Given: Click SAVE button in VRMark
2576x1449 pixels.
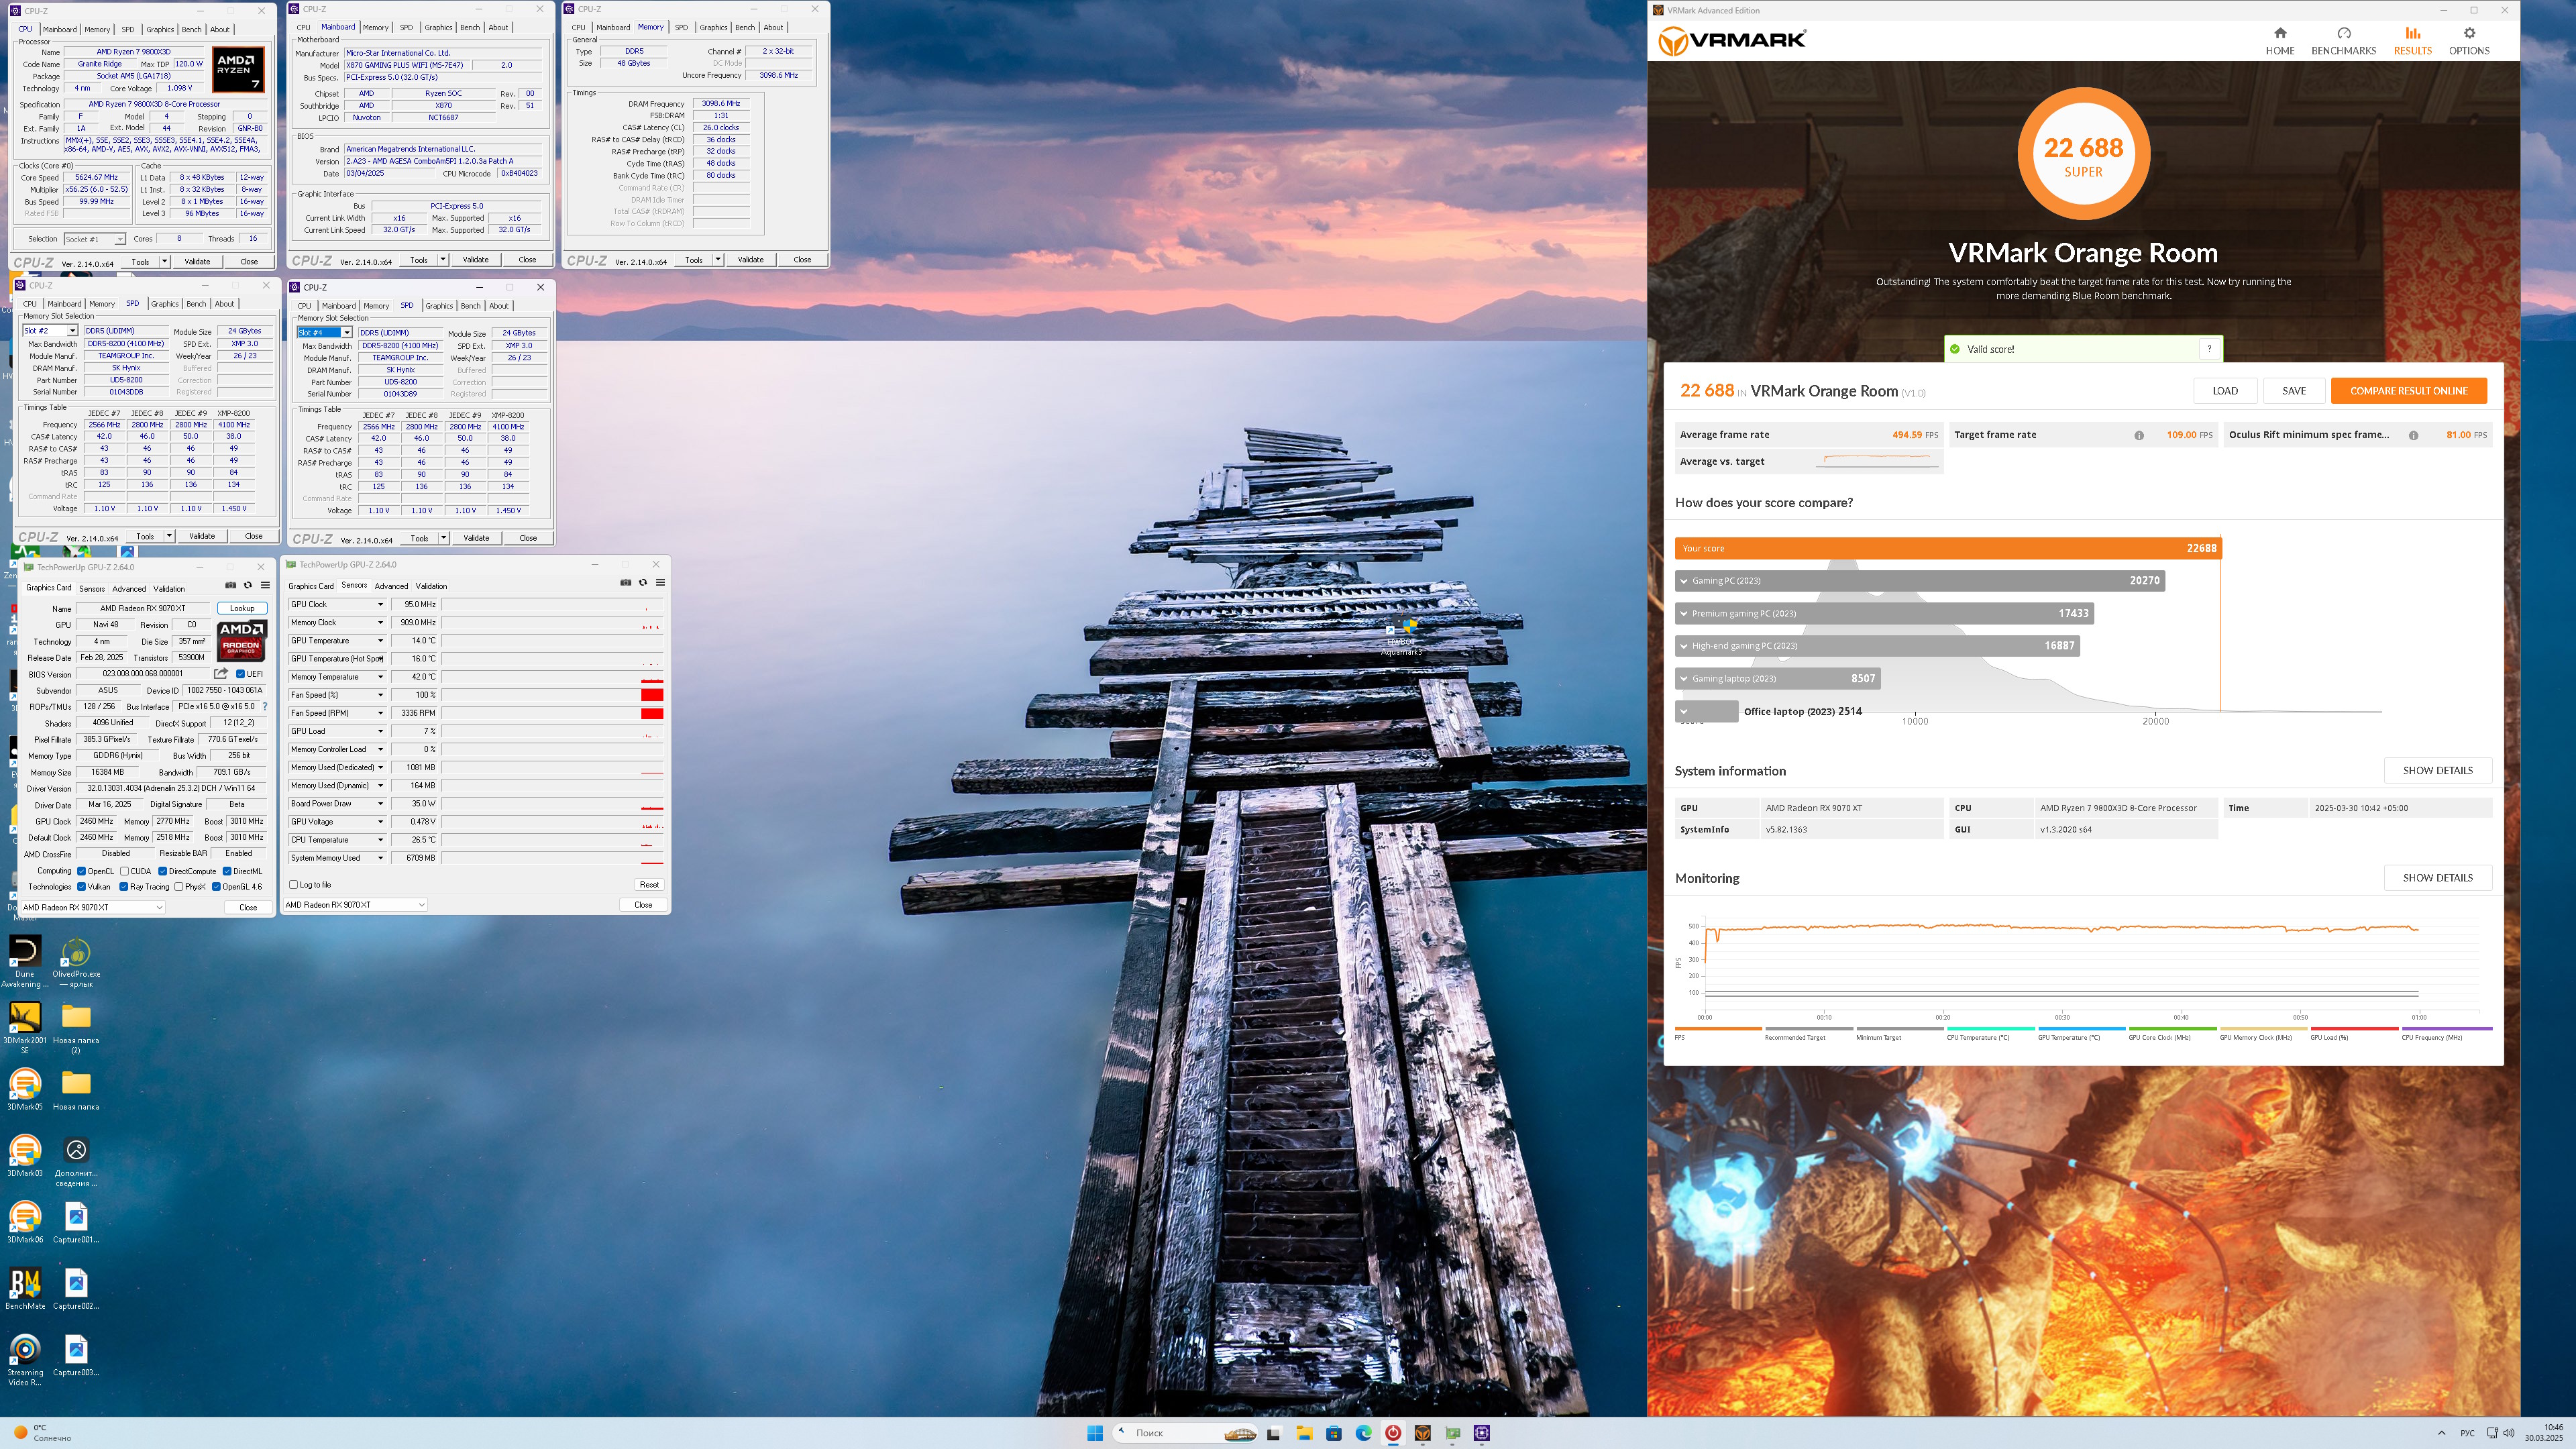Looking at the screenshot, I should (2294, 391).
